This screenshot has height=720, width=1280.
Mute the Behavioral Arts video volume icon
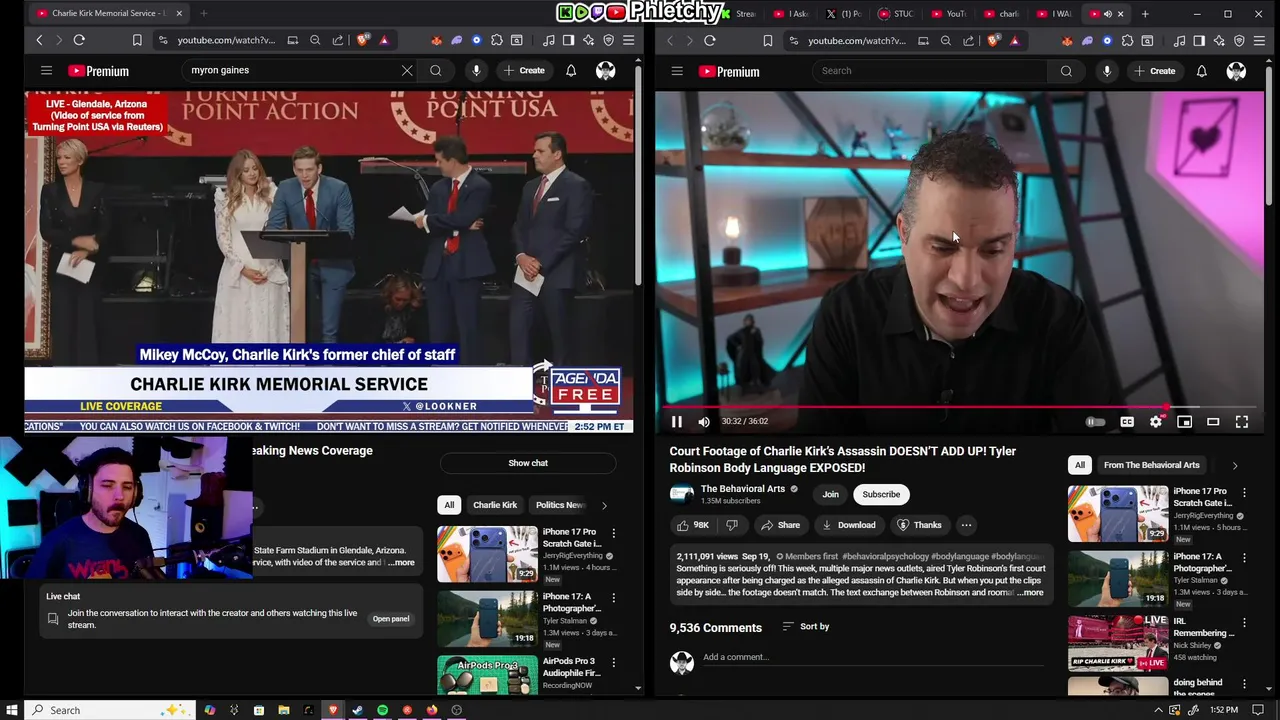tap(704, 422)
